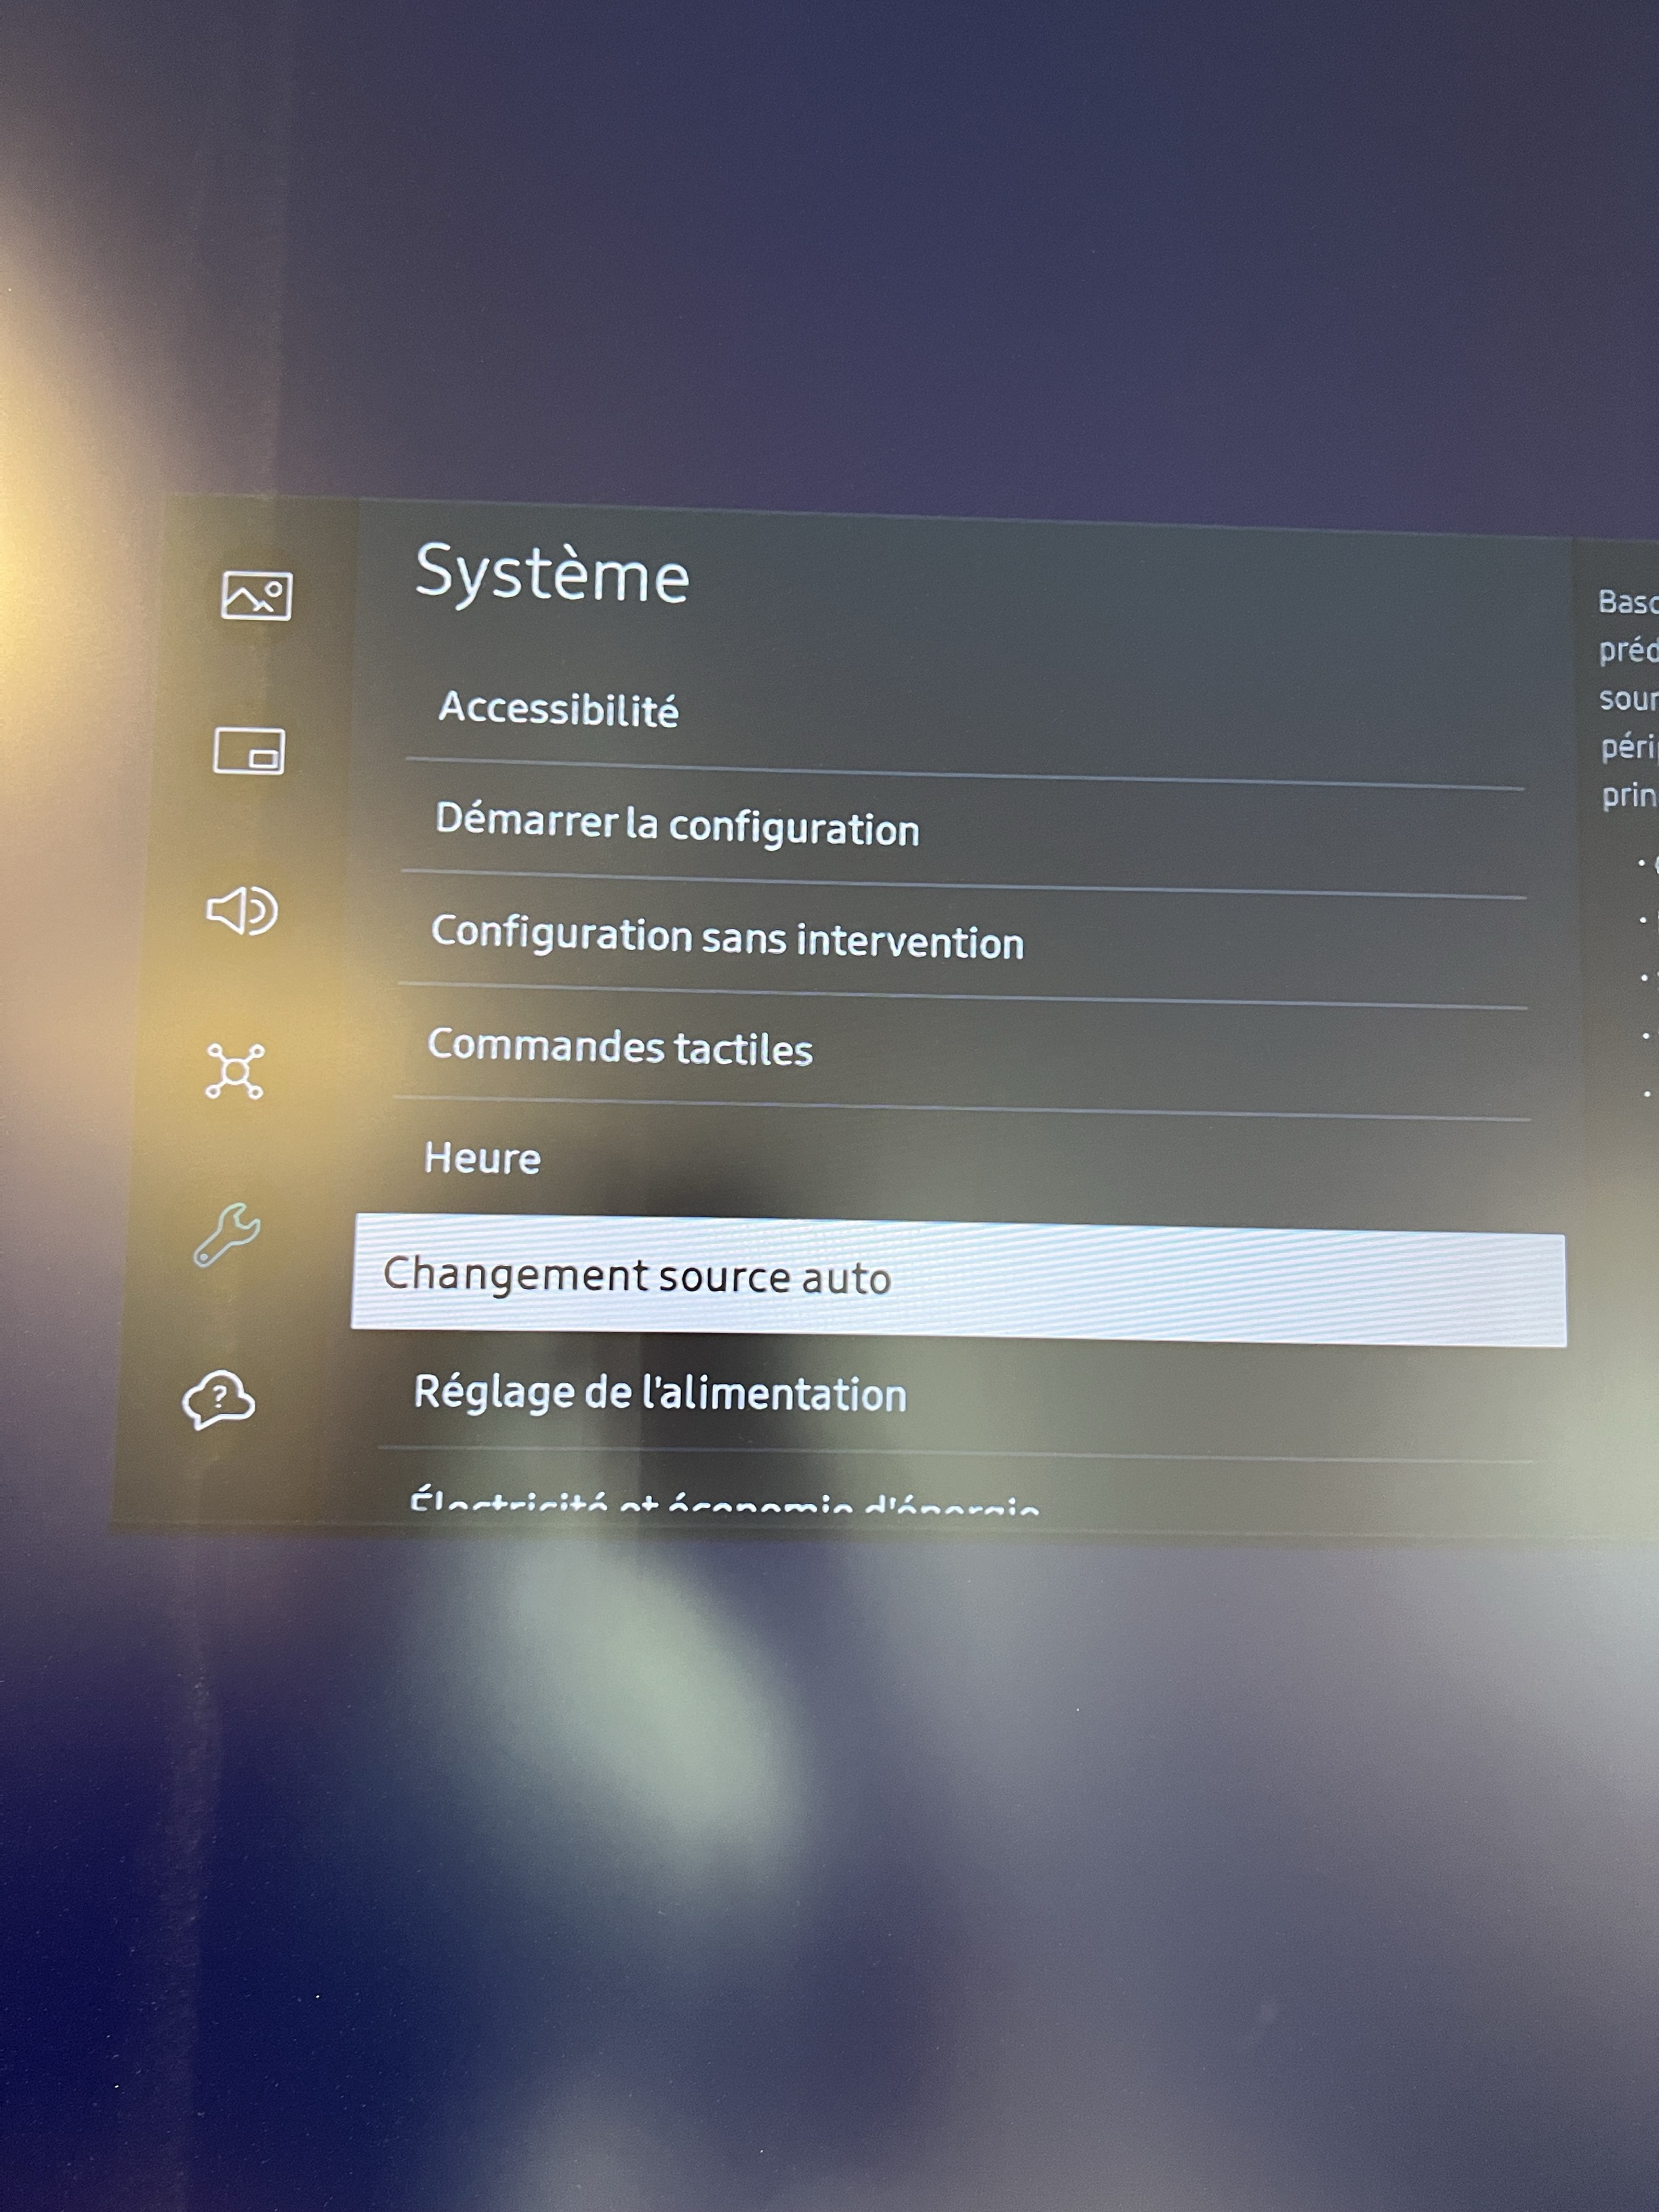
Task: Click the last bullet in description panel
Action: (x=1647, y=1094)
